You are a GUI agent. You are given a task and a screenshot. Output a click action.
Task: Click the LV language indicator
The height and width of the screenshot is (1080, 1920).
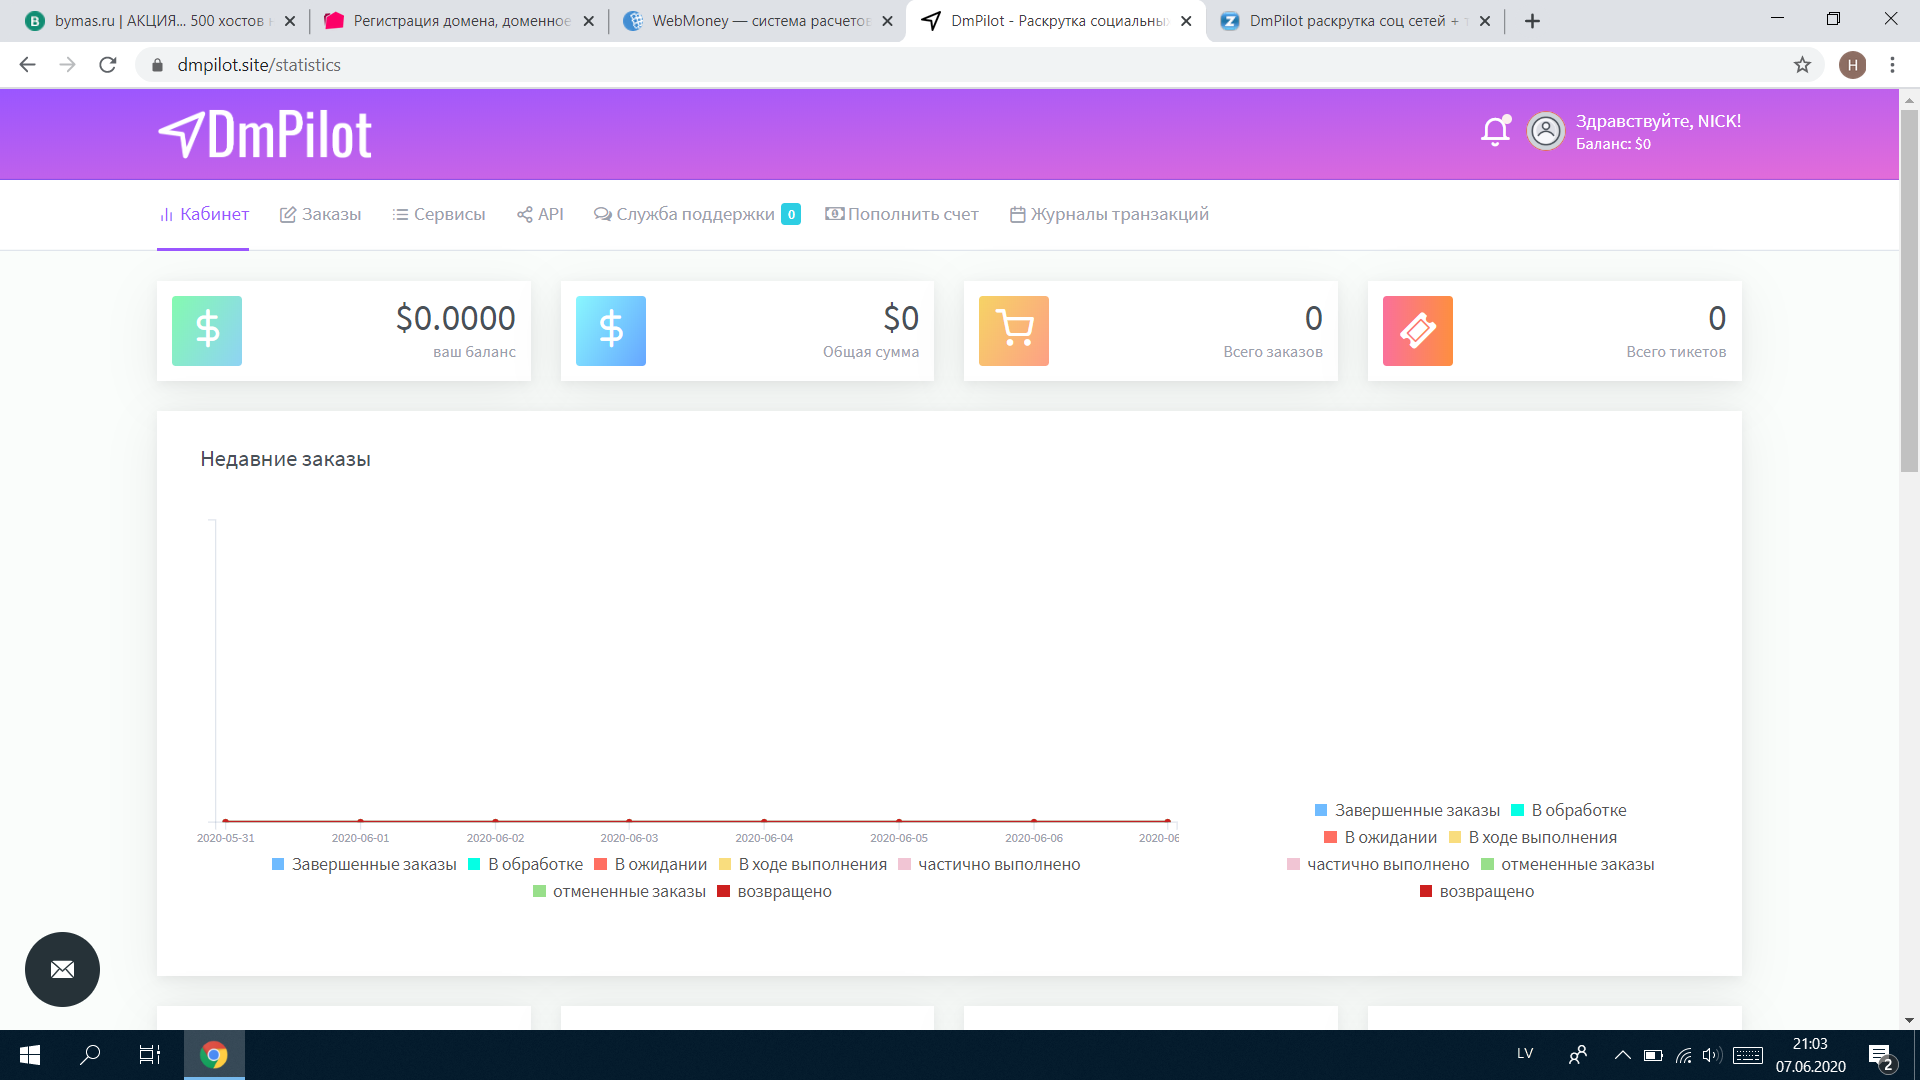[x=1525, y=1053]
